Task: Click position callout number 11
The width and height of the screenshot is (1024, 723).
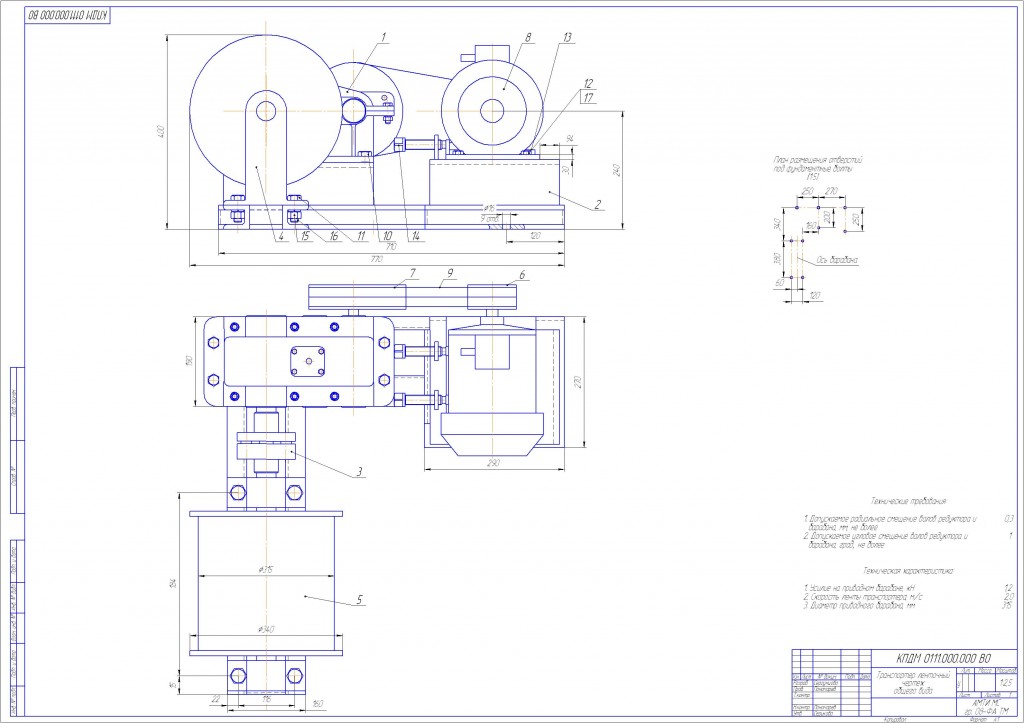Action: 361,236
